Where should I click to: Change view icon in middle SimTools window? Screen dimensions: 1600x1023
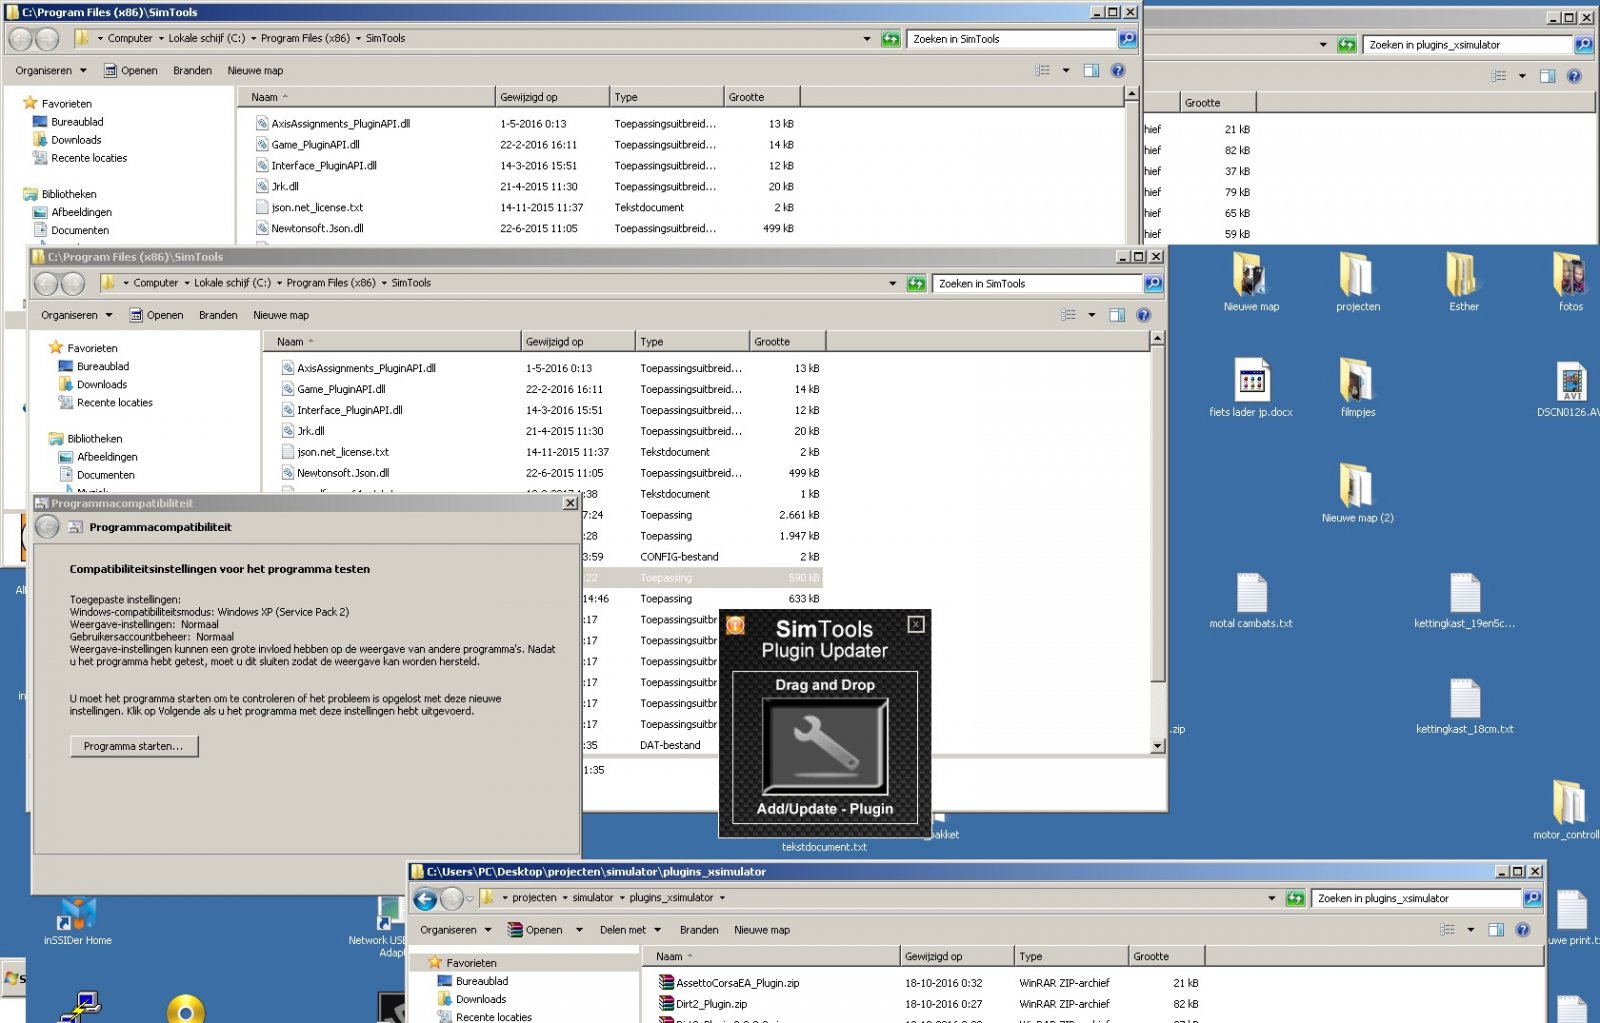pos(1068,315)
